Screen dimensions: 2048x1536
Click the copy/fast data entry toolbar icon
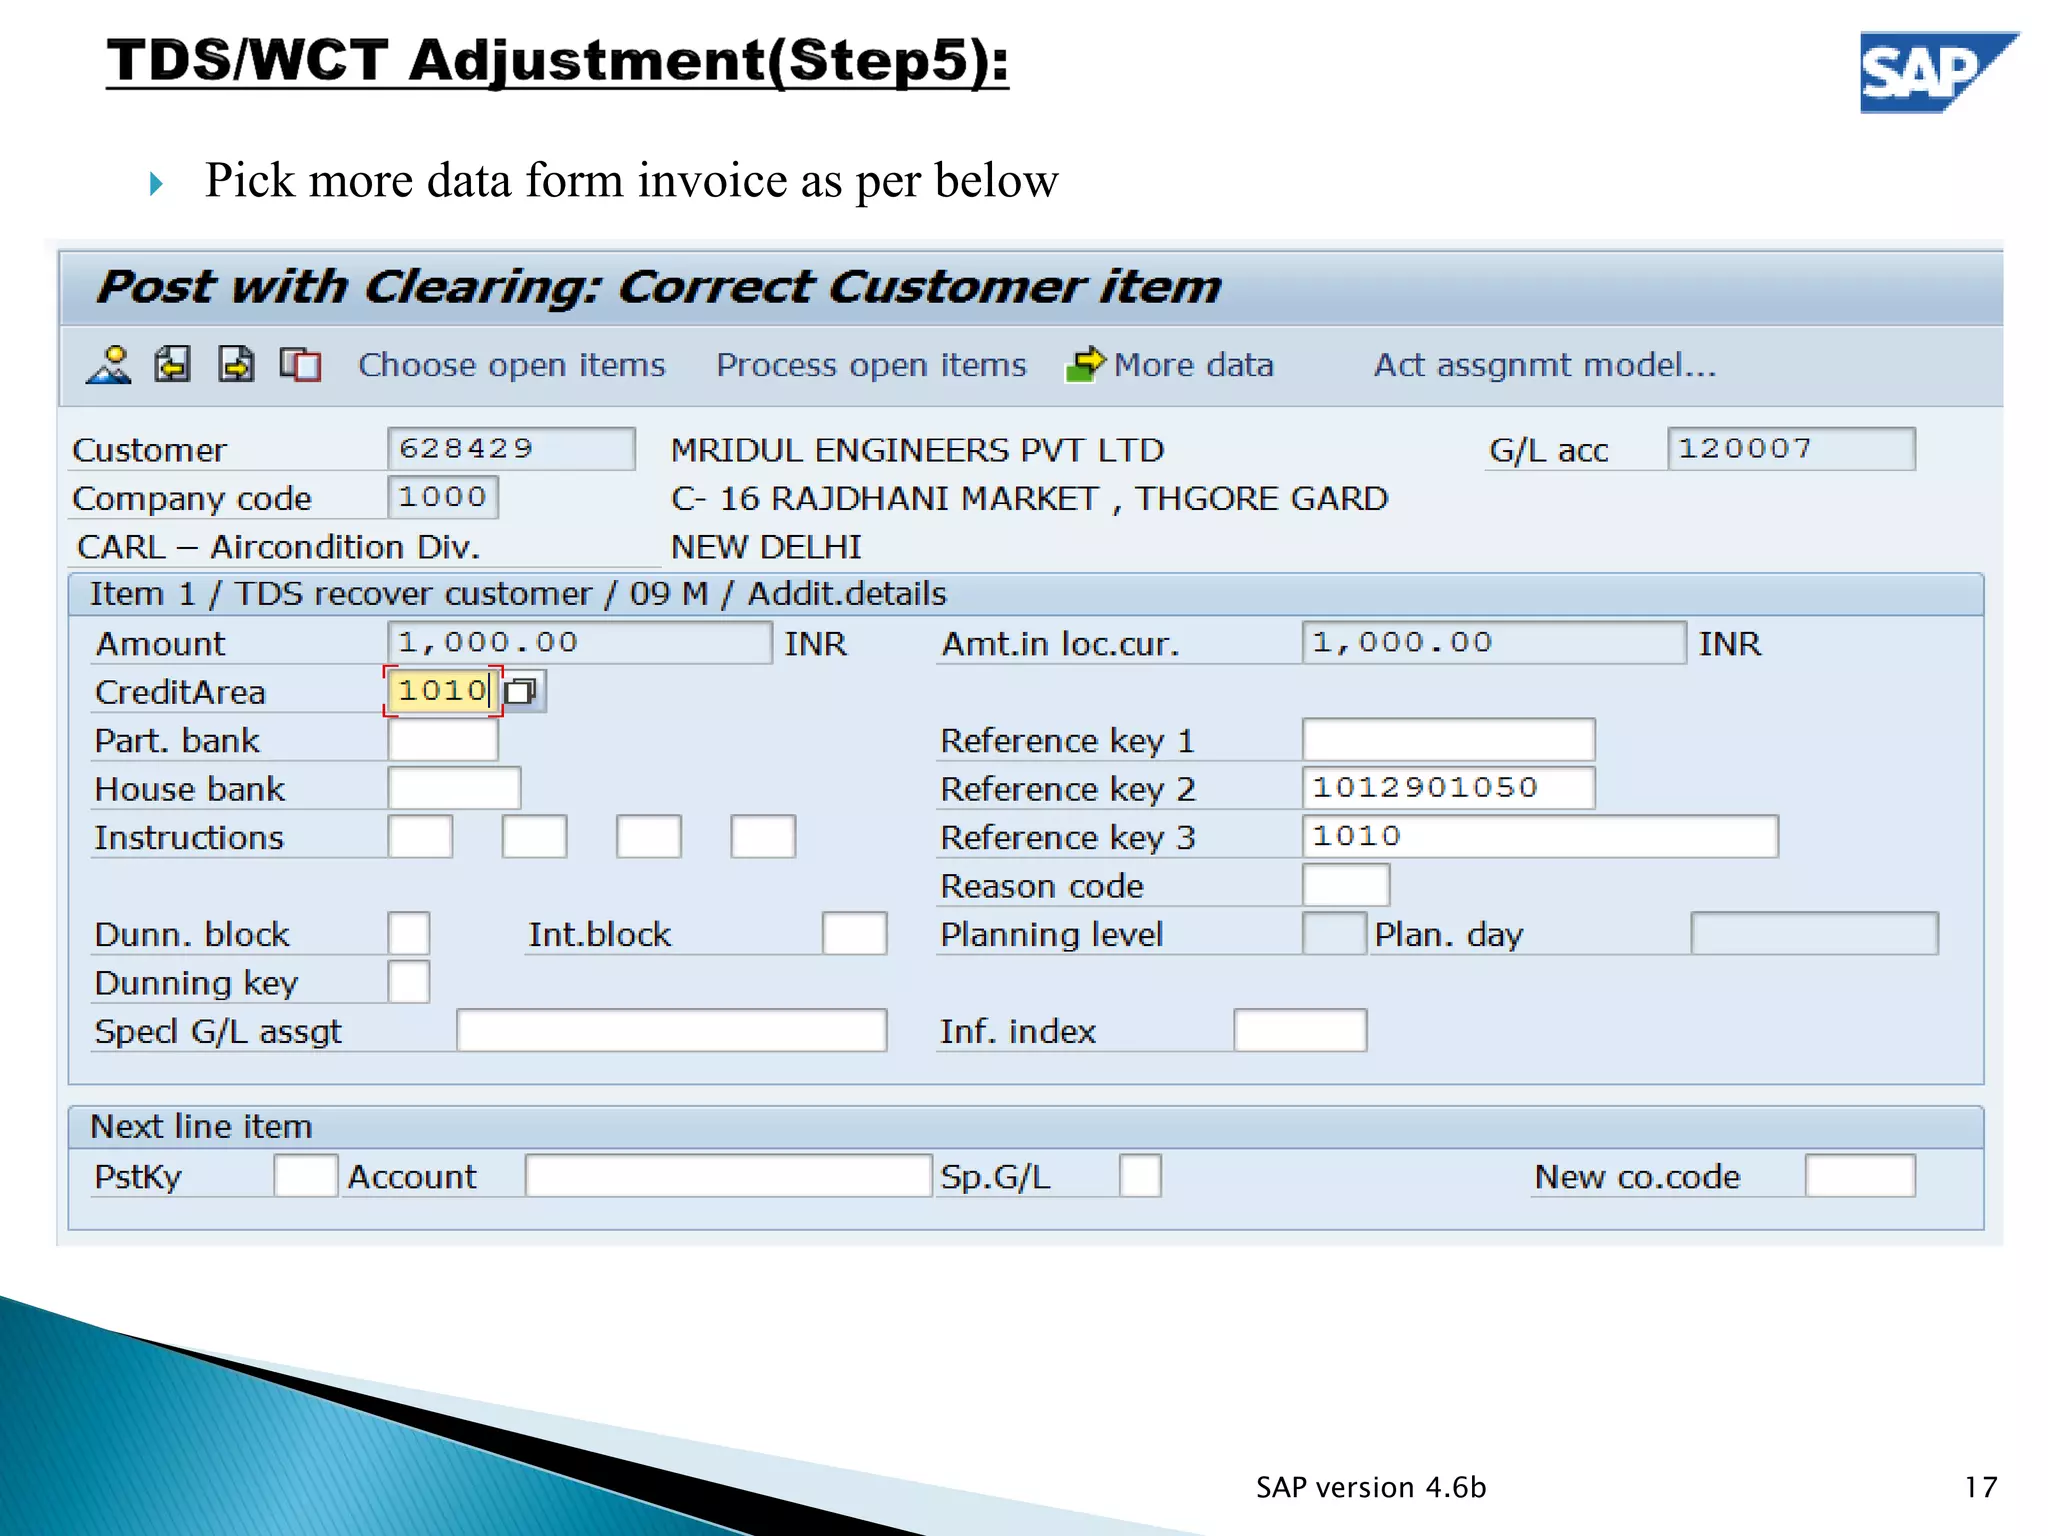[300, 365]
